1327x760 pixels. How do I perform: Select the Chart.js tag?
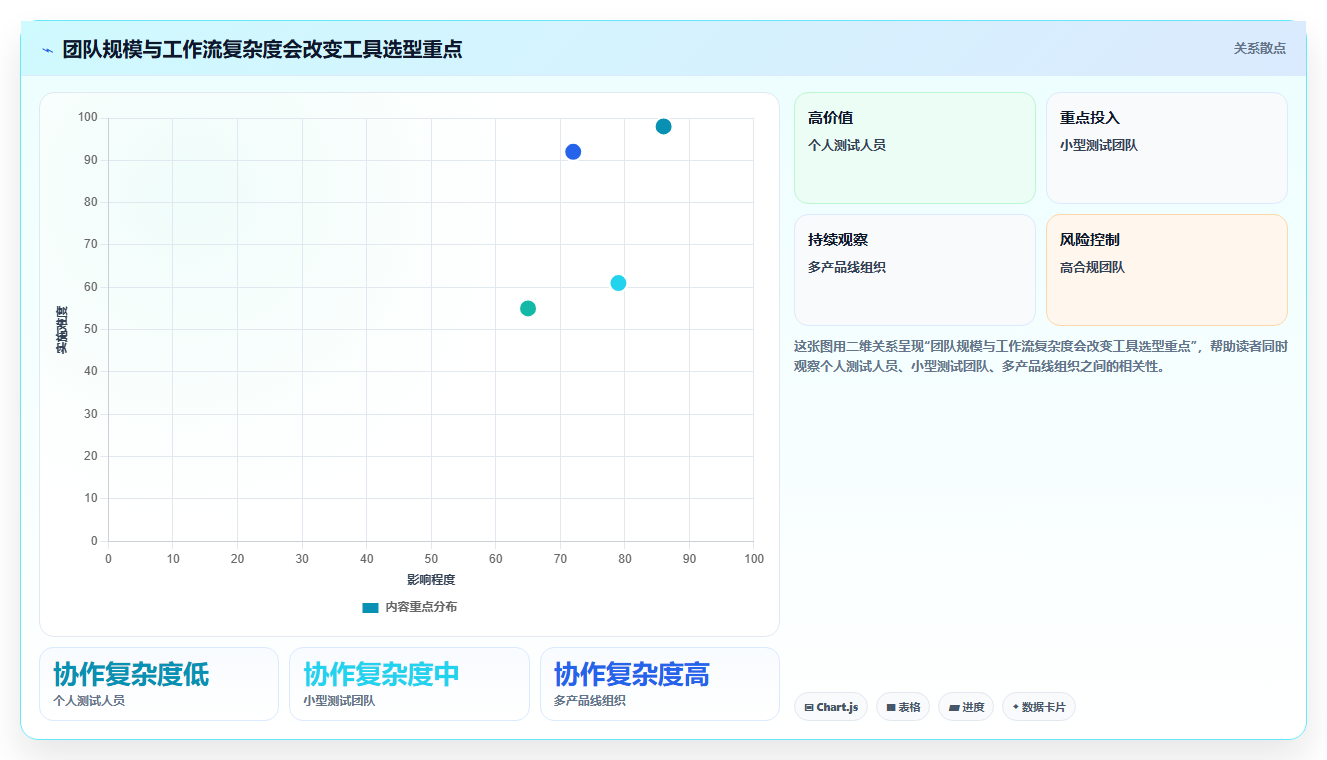(831, 707)
